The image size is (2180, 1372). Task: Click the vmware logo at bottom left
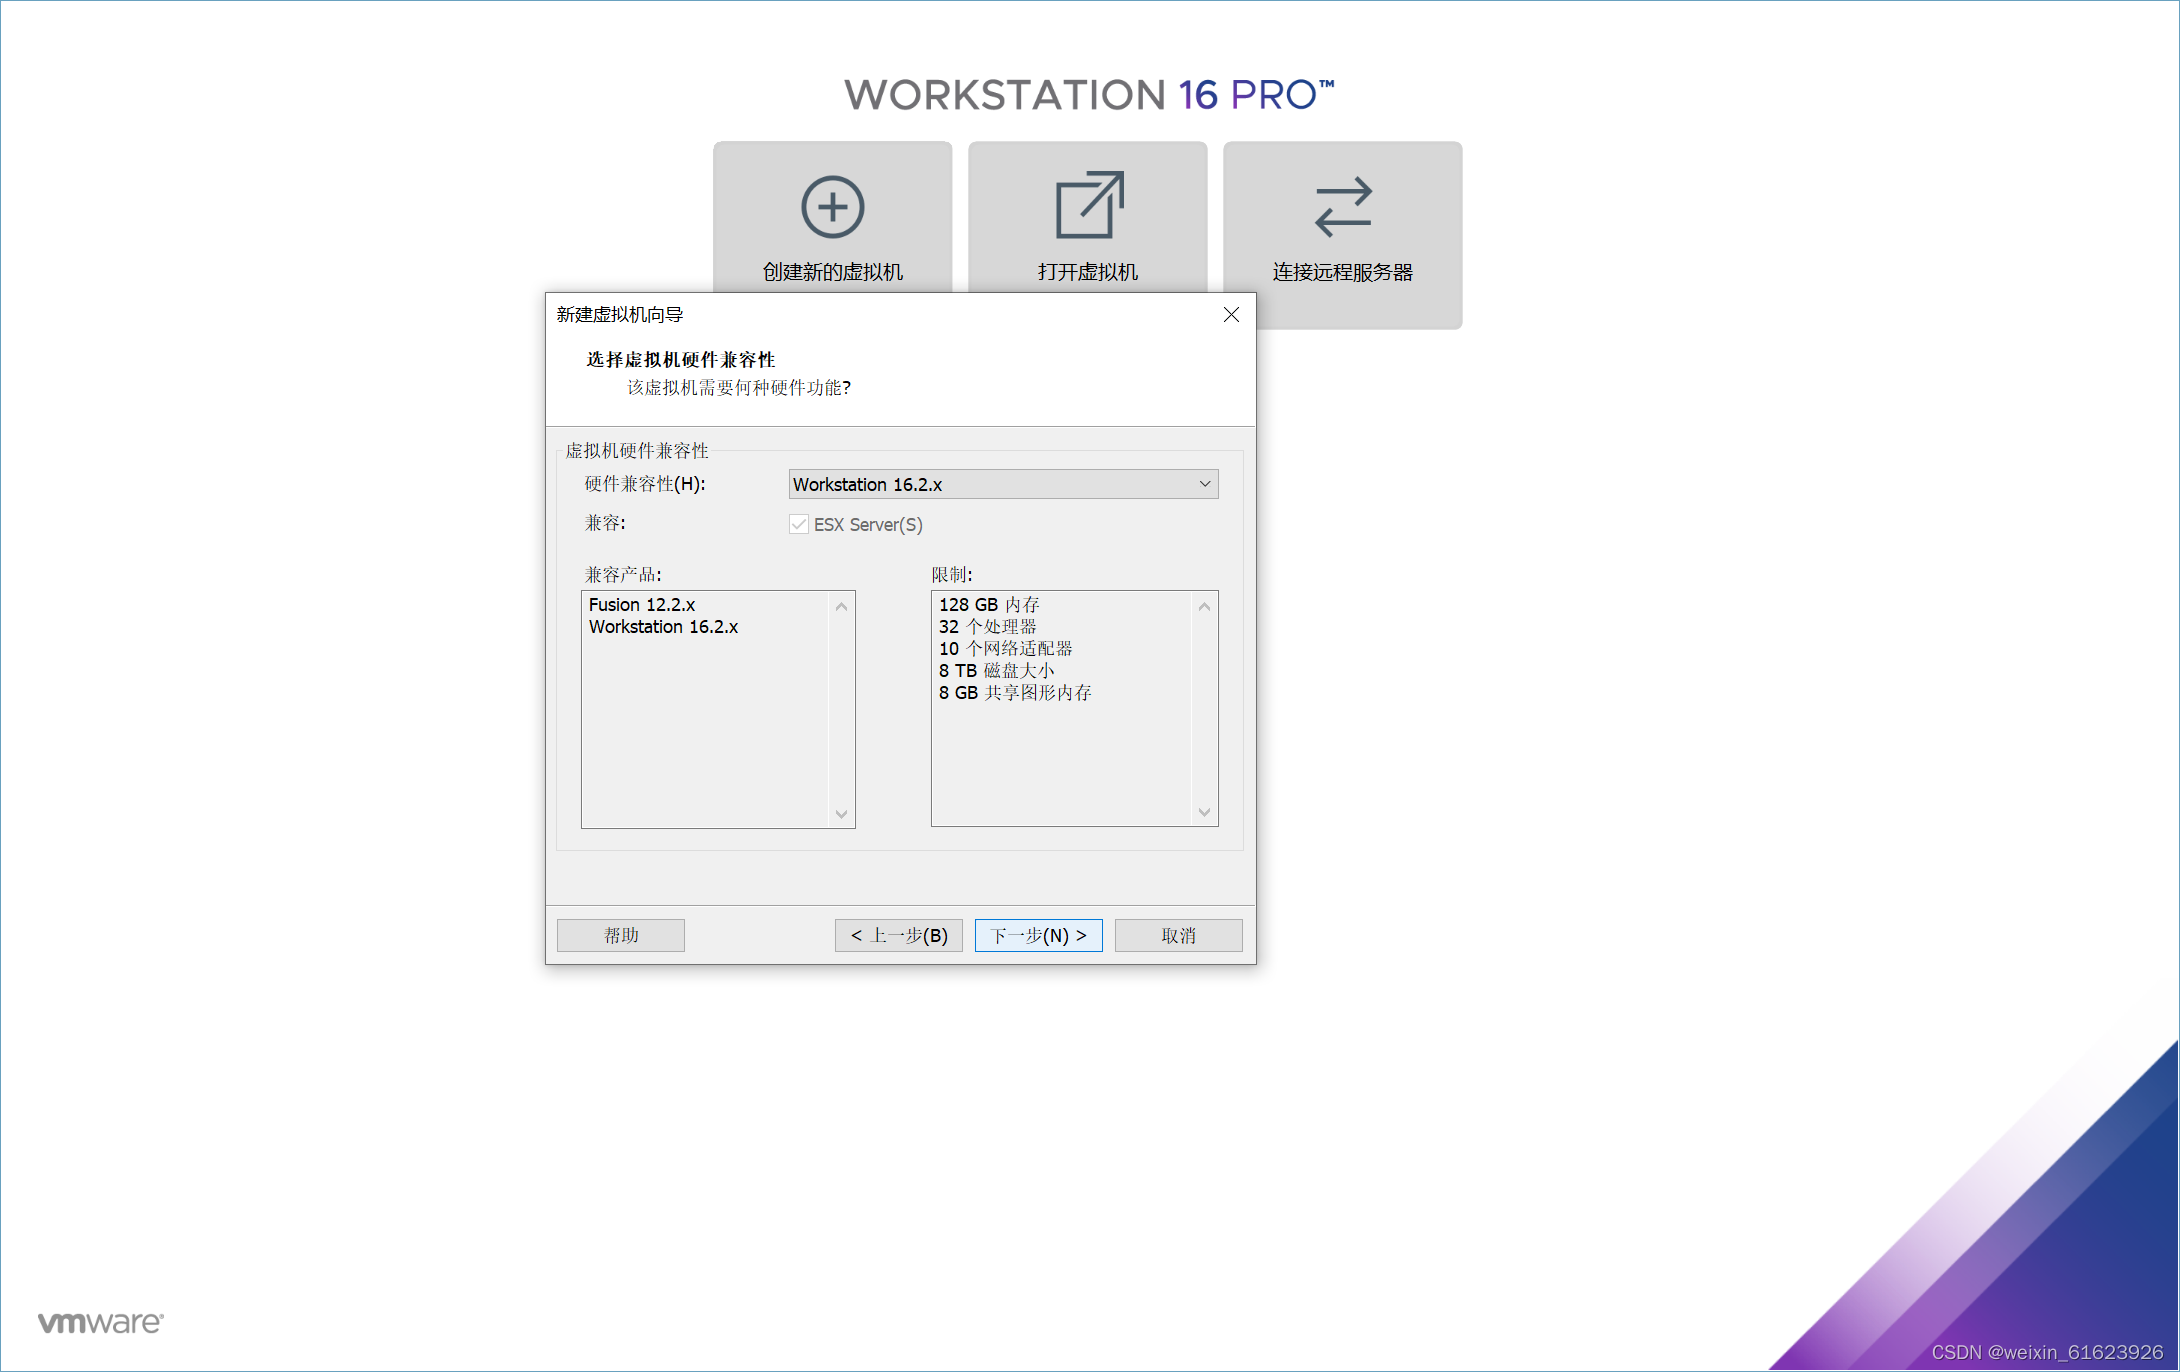[x=100, y=1322]
